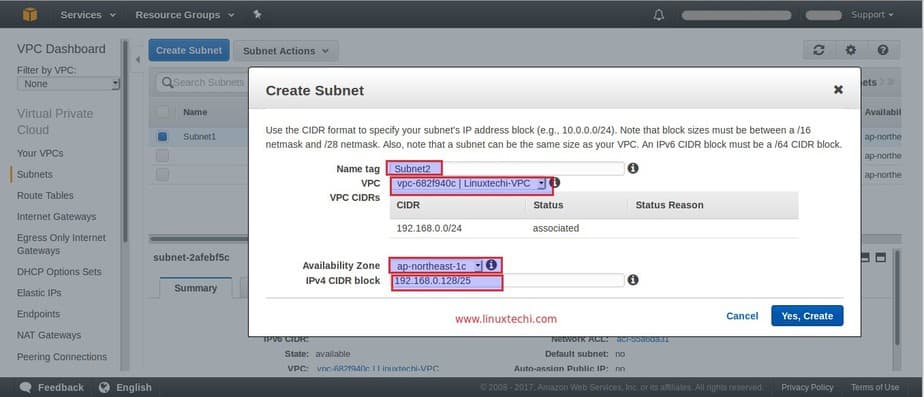
Task: Click the help question mark icon
Action: (x=883, y=50)
